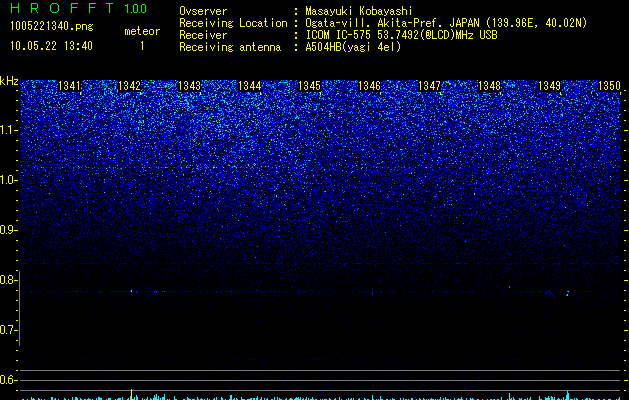Click the observer name Masayuki Kobayashi
The width and height of the screenshot is (629, 400).
(x=359, y=11)
